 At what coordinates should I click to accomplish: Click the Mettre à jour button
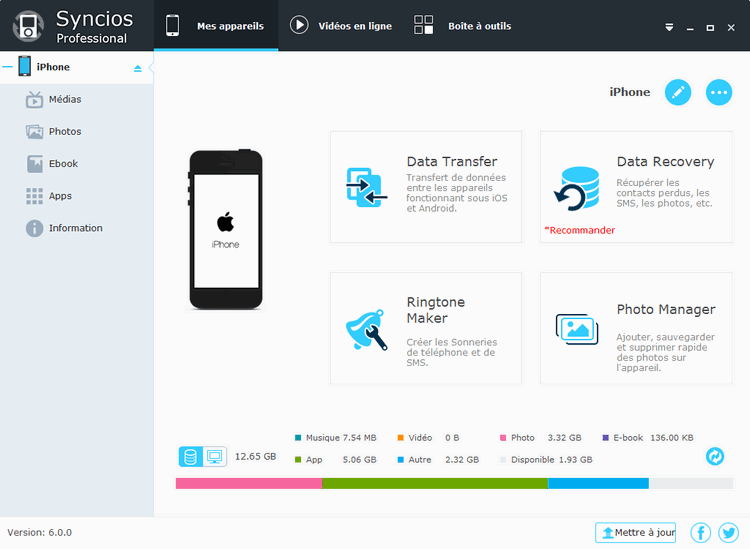click(x=636, y=532)
